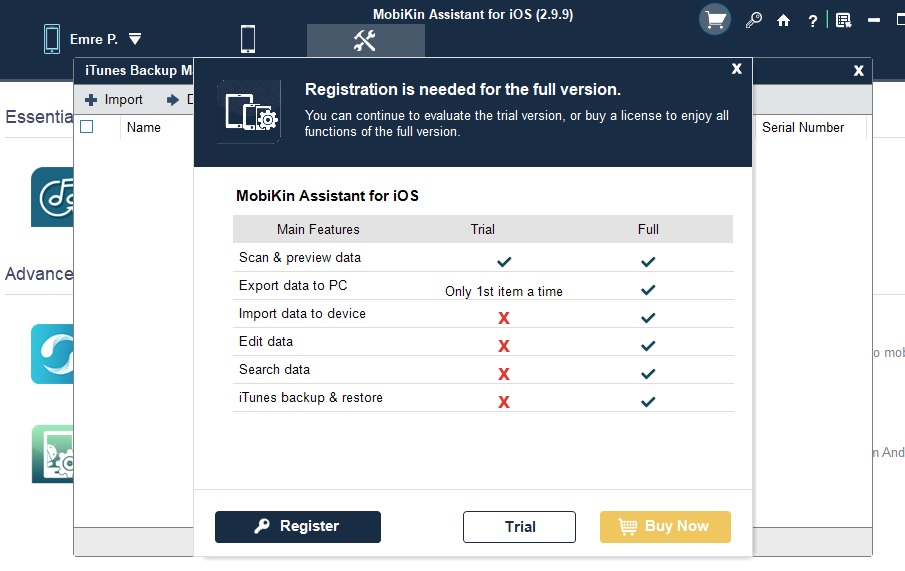The width and height of the screenshot is (905, 571).
Task: Click 'Import data to device' feature text
Action: (302, 314)
